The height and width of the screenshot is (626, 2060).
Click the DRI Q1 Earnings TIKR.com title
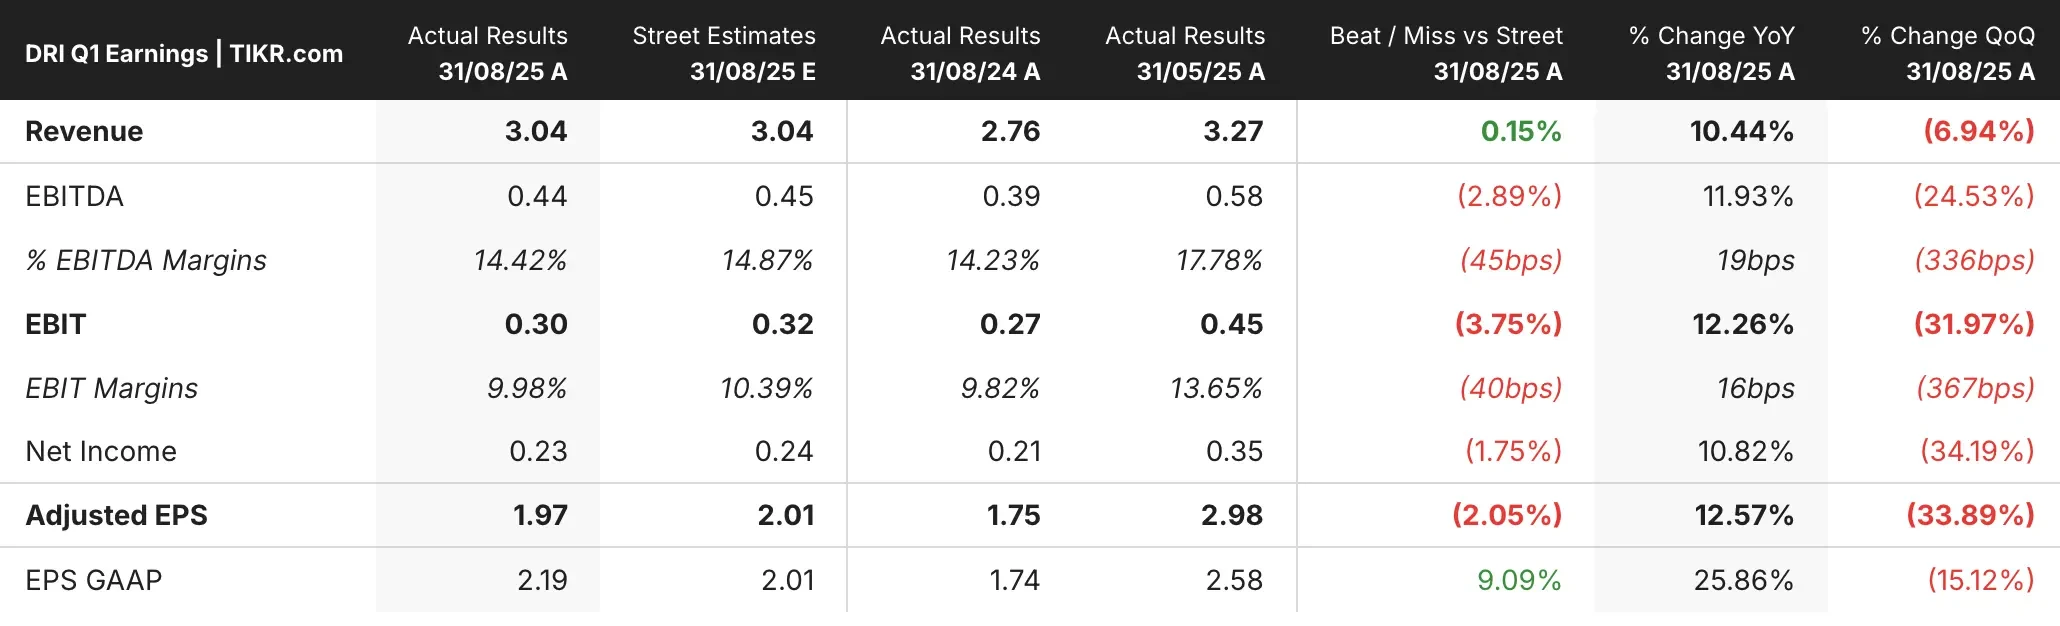(184, 53)
